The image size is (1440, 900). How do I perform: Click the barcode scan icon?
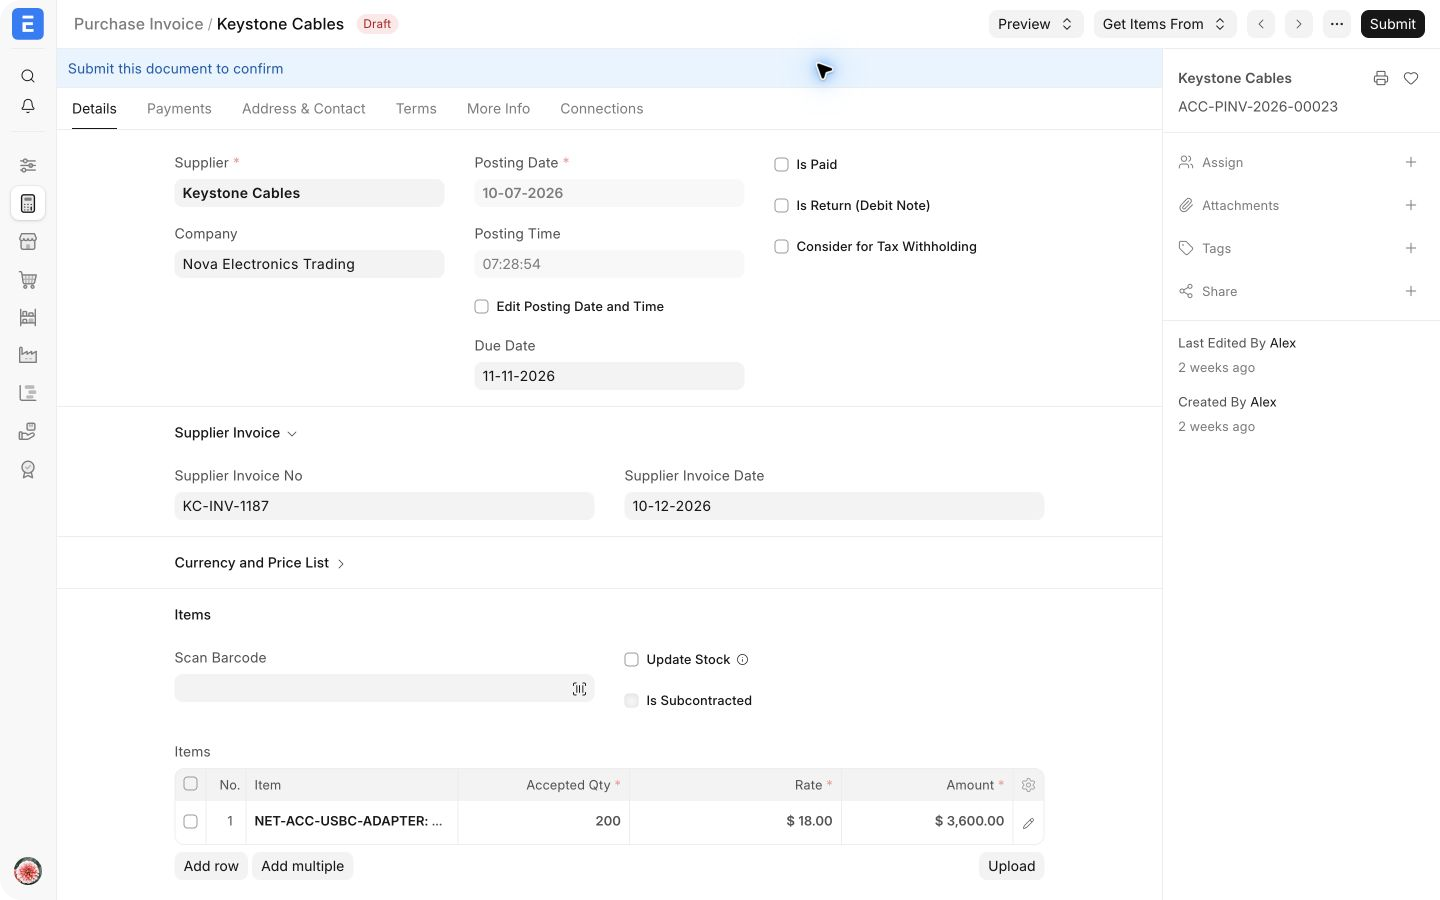[579, 689]
